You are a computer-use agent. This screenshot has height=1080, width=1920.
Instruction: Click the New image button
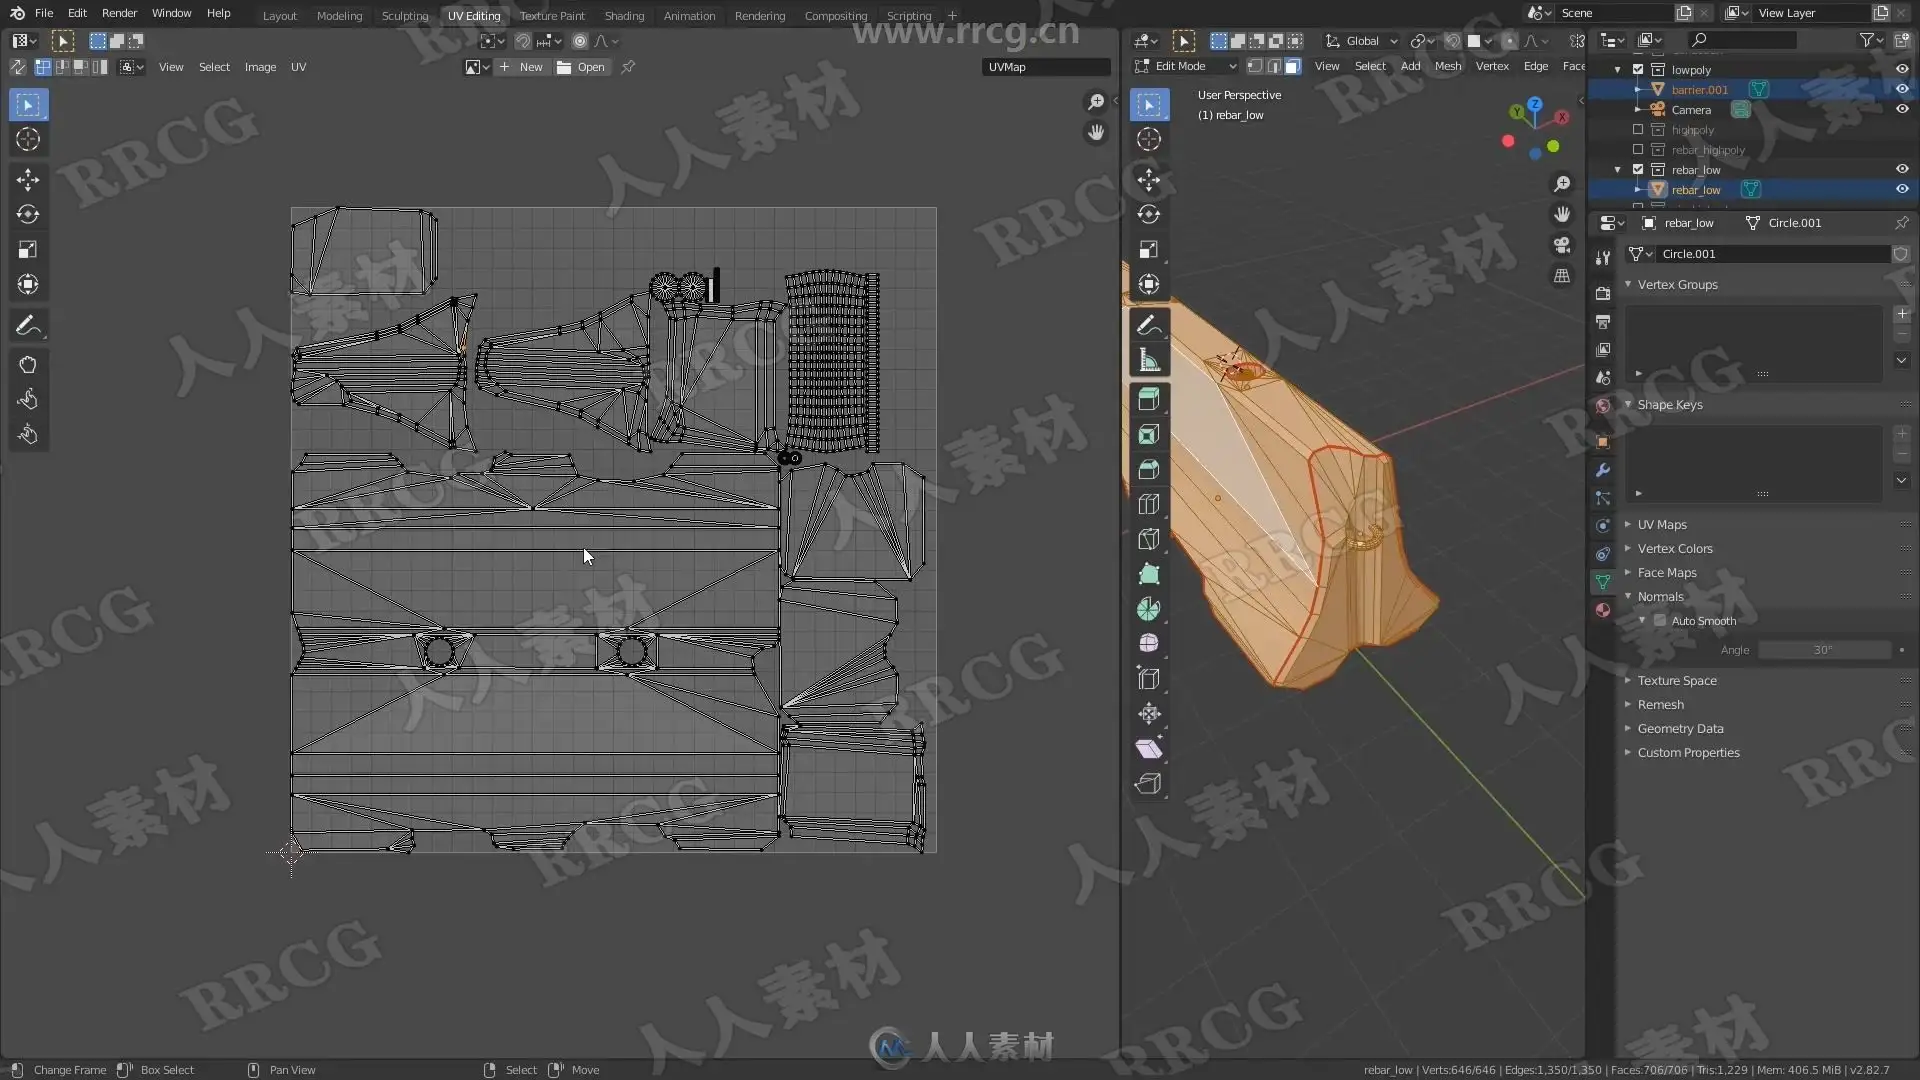click(x=522, y=67)
